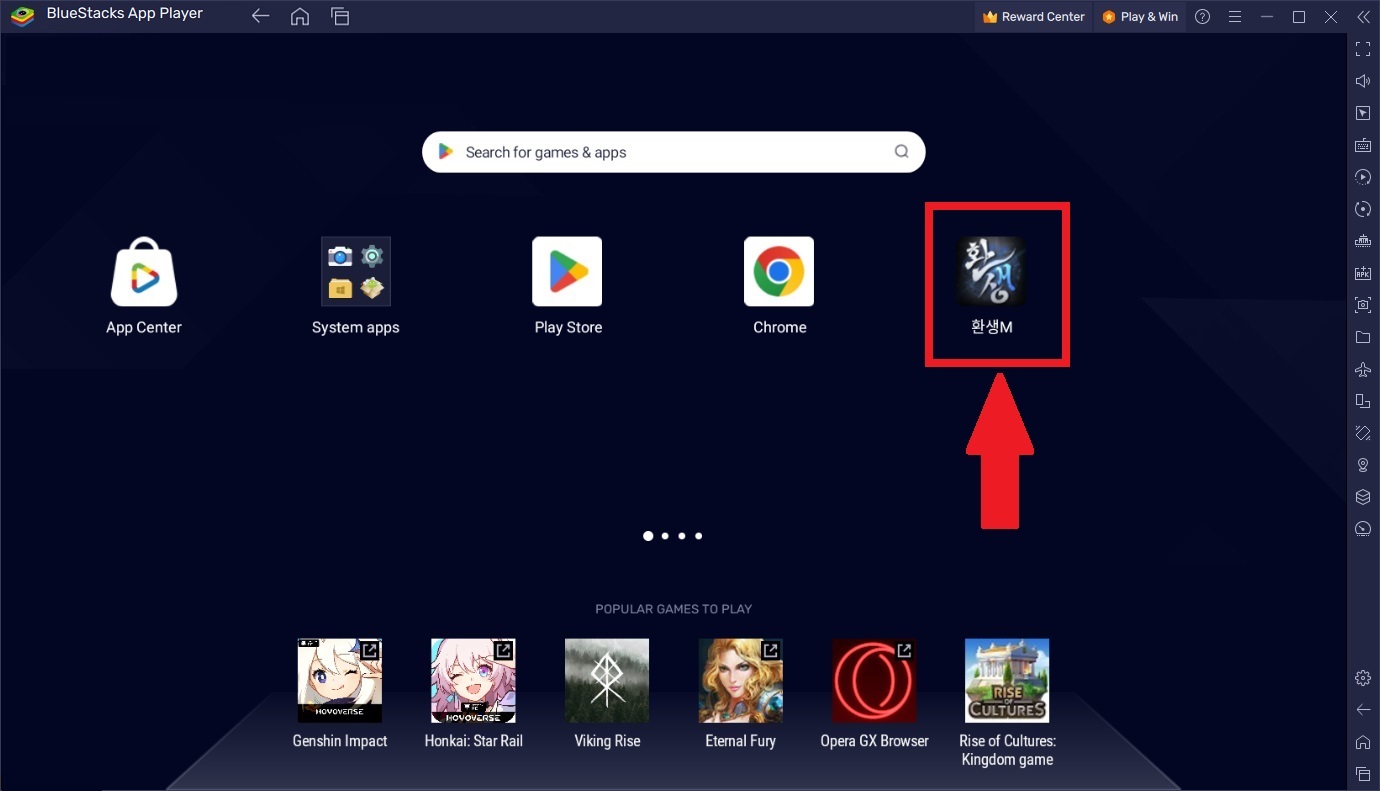Take a screenshot with the camera icon
1380x791 pixels.
pyautogui.click(x=1363, y=305)
